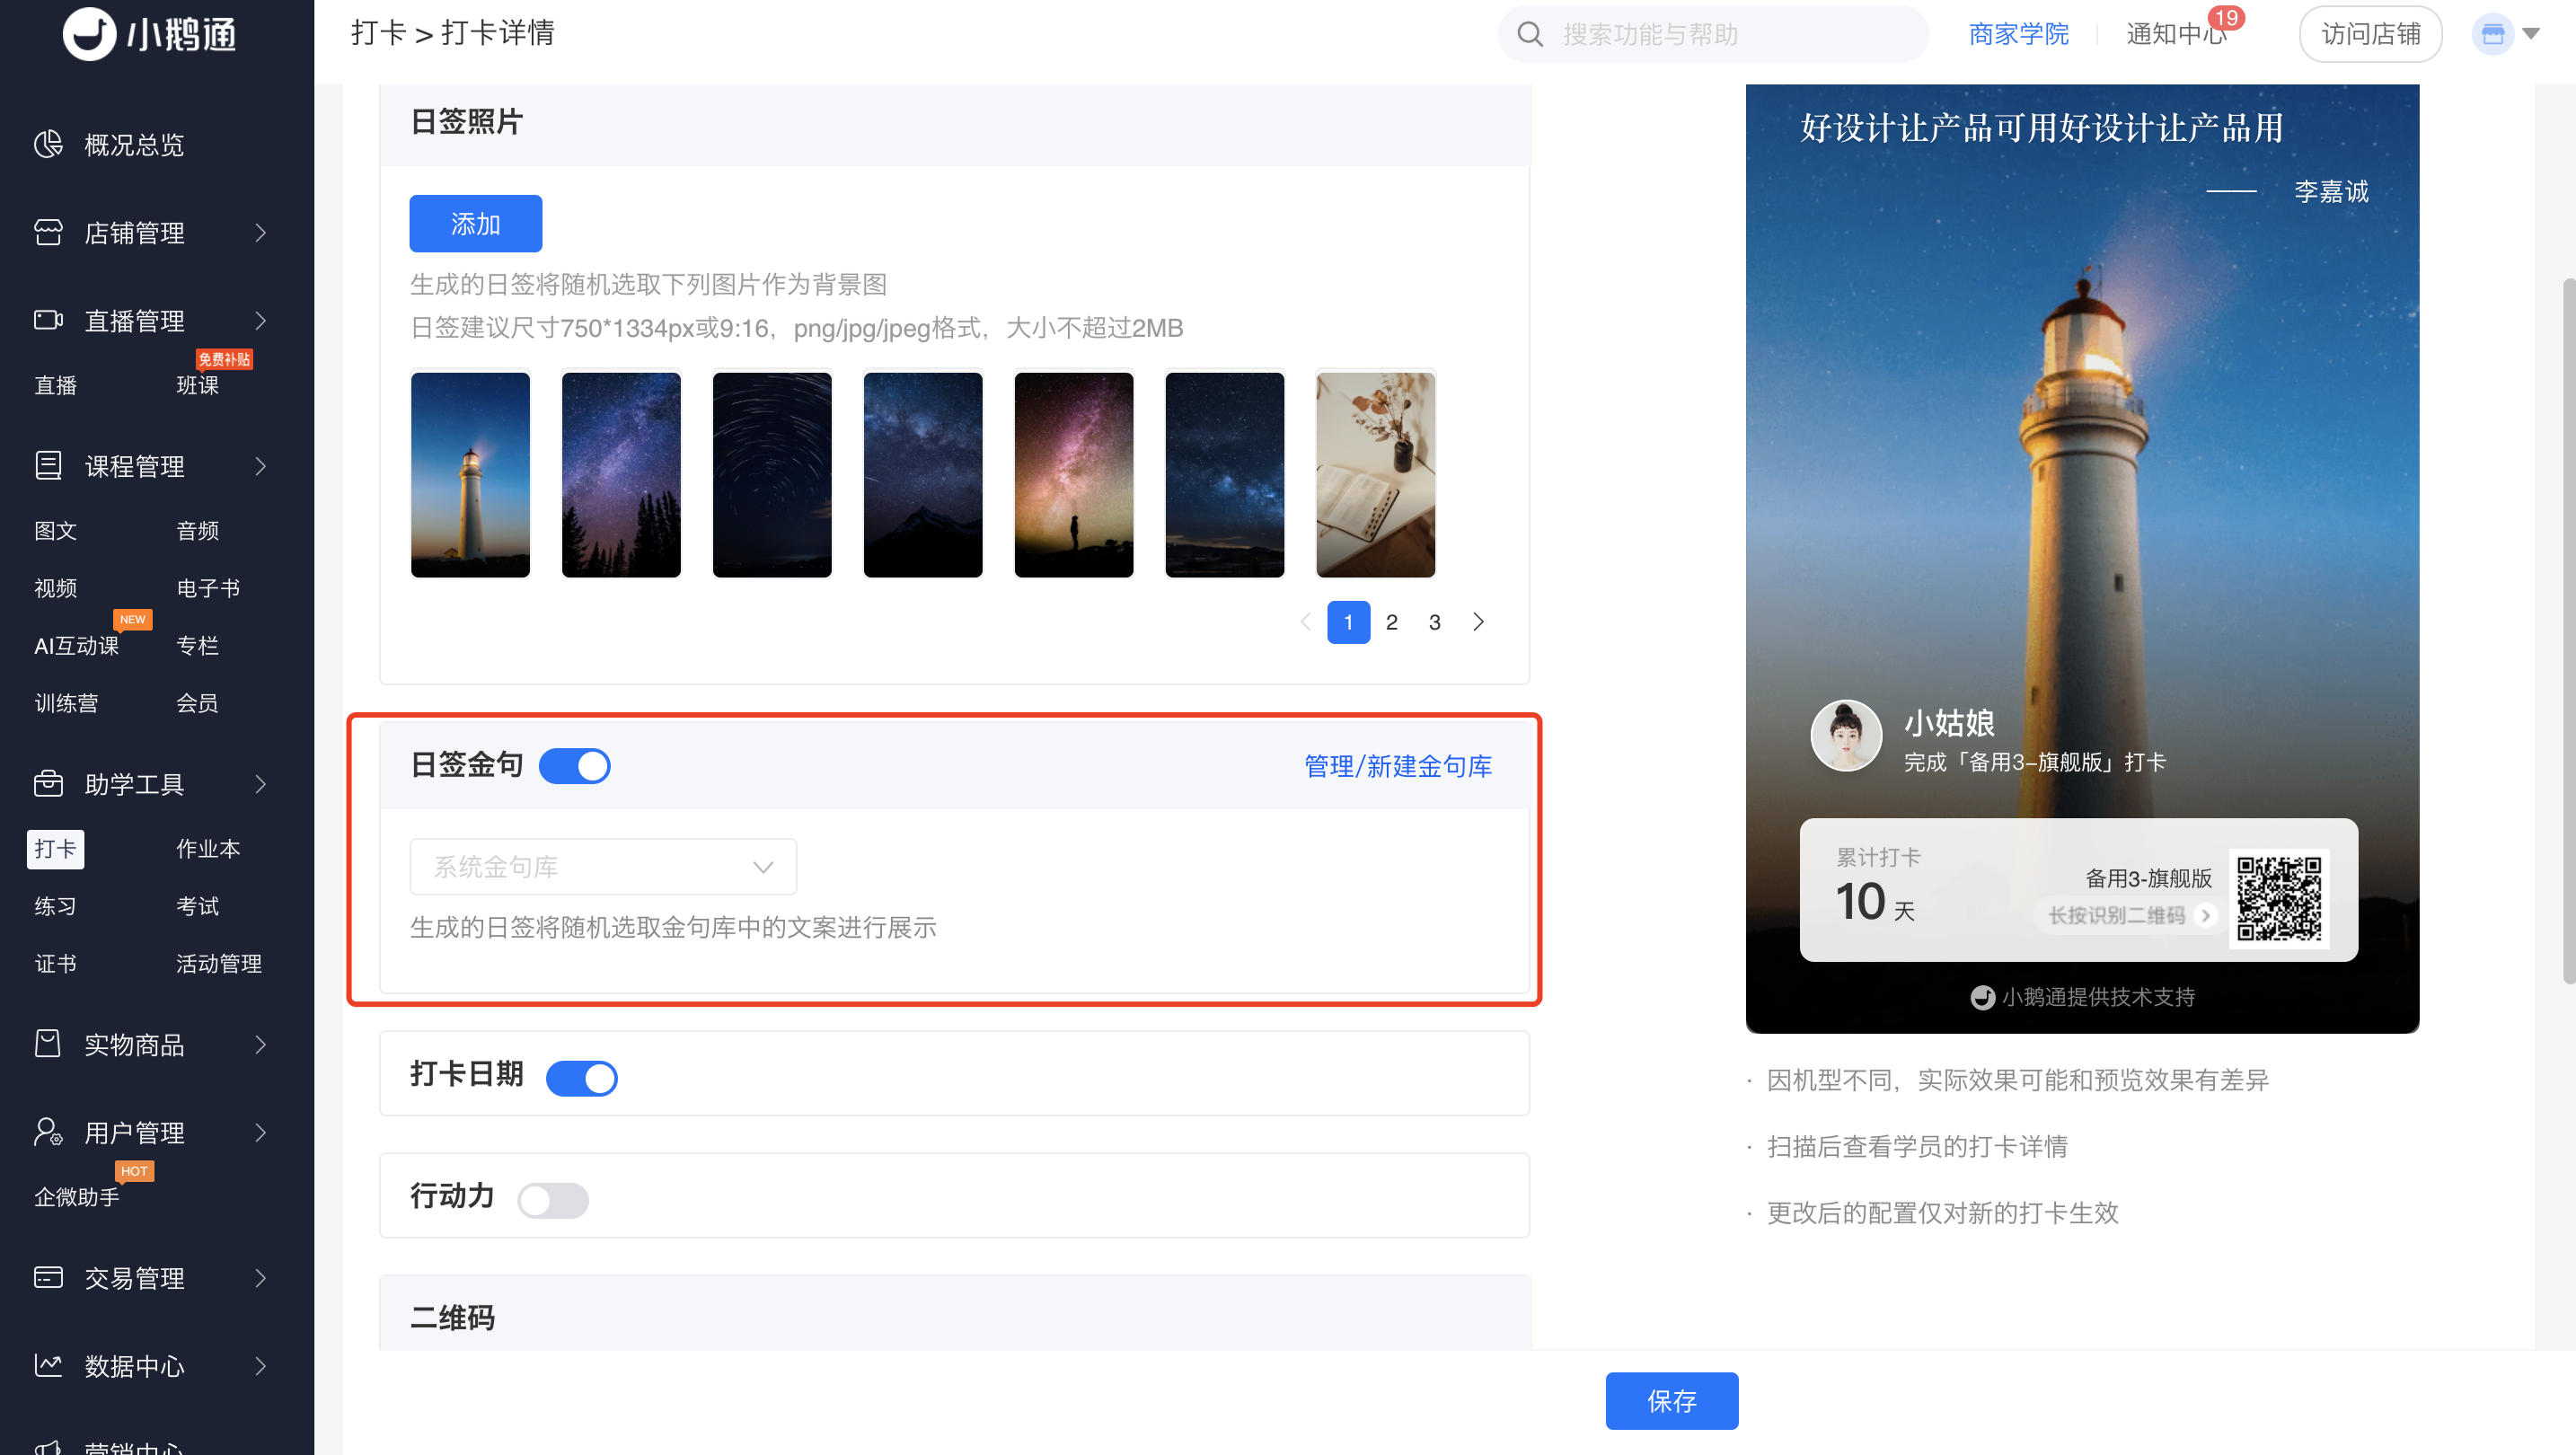
Task: Open 专栏 in the sidebar
Action: click(x=197, y=646)
